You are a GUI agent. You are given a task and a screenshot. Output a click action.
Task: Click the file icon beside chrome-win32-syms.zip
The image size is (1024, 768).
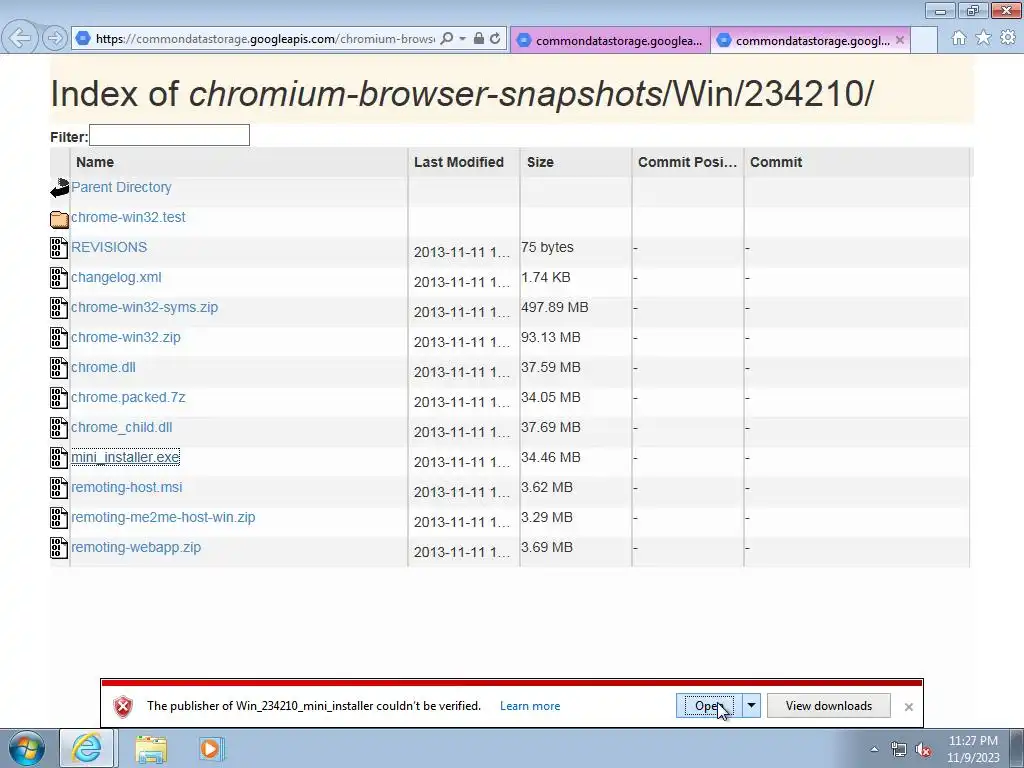(59, 308)
